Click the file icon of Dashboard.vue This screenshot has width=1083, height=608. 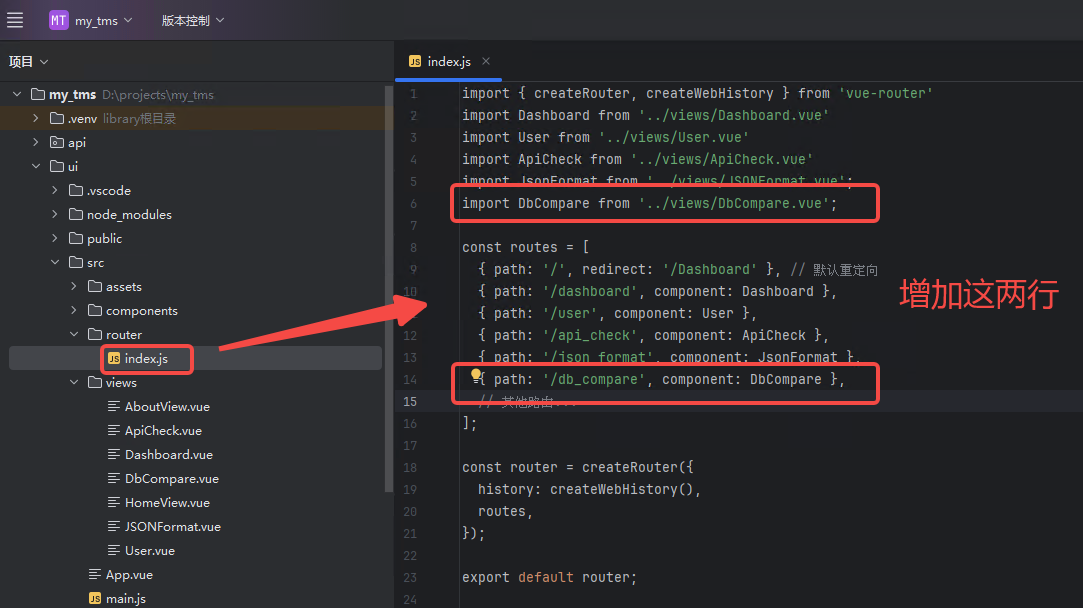[114, 455]
